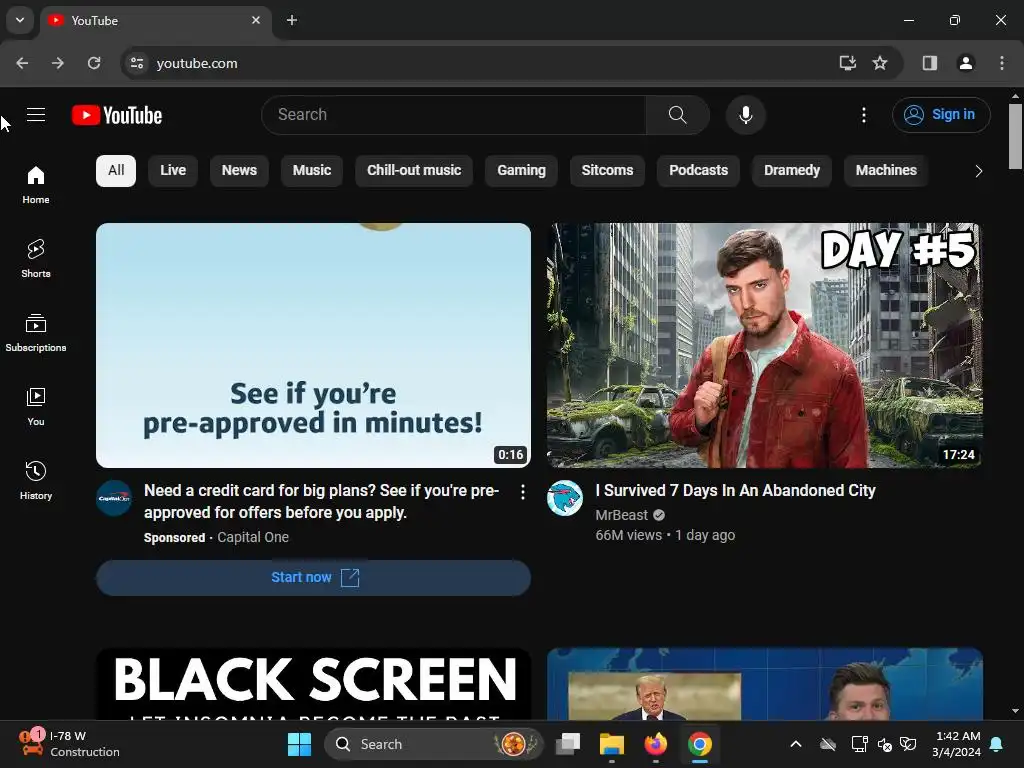Click browser back arrow
Screen dimensions: 1024x768
(22, 63)
